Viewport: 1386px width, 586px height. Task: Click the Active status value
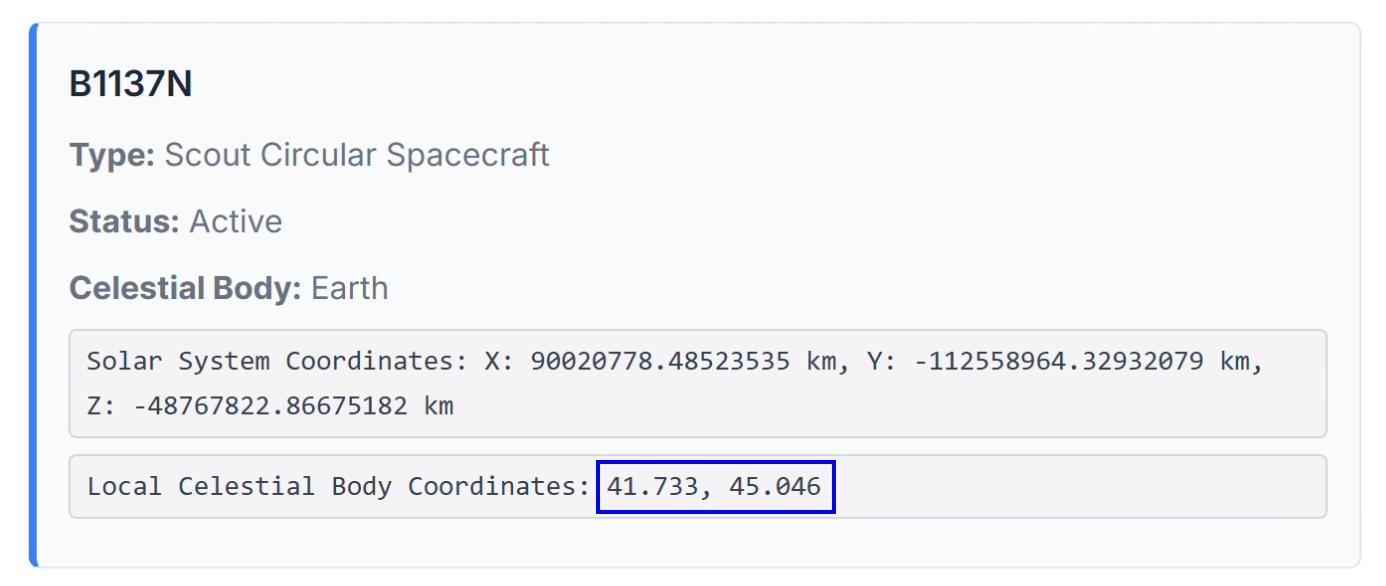(236, 221)
